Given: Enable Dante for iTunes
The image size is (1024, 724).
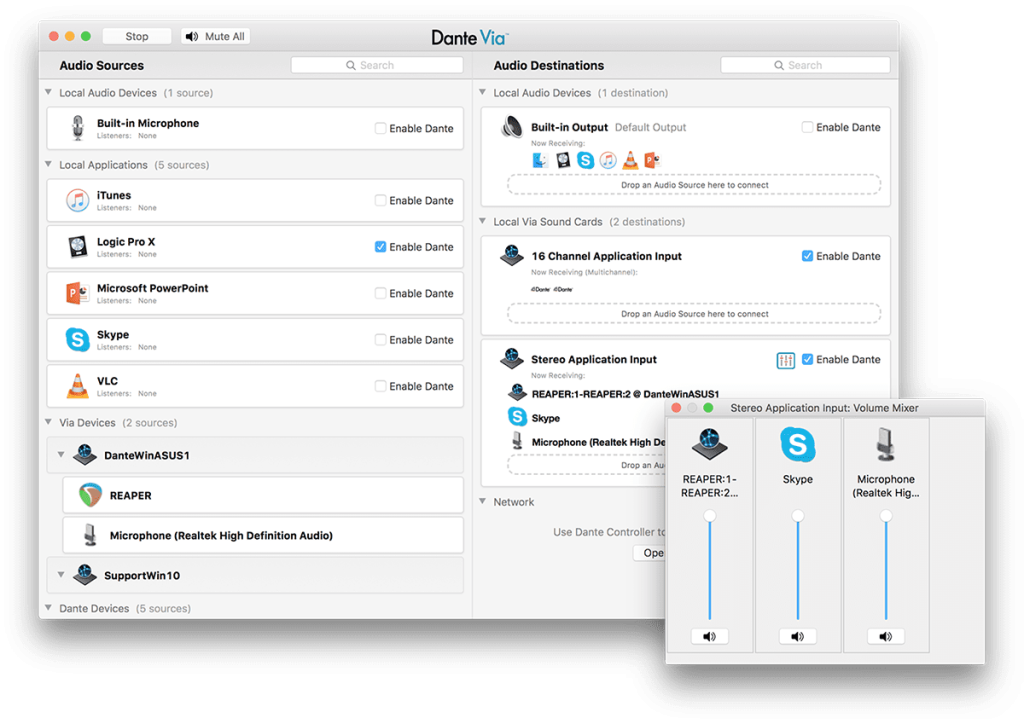Looking at the screenshot, I should pyautogui.click(x=380, y=200).
